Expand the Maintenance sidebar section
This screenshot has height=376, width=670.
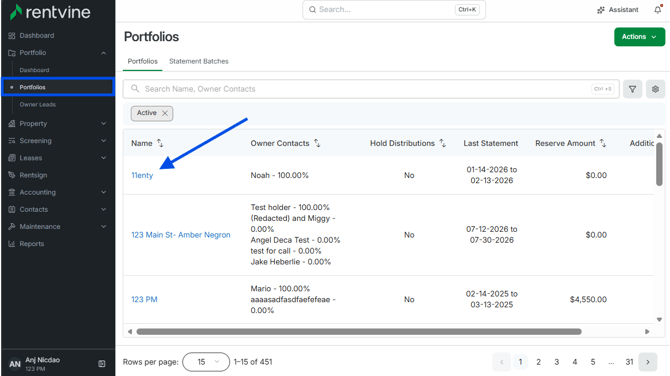(x=103, y=226)
